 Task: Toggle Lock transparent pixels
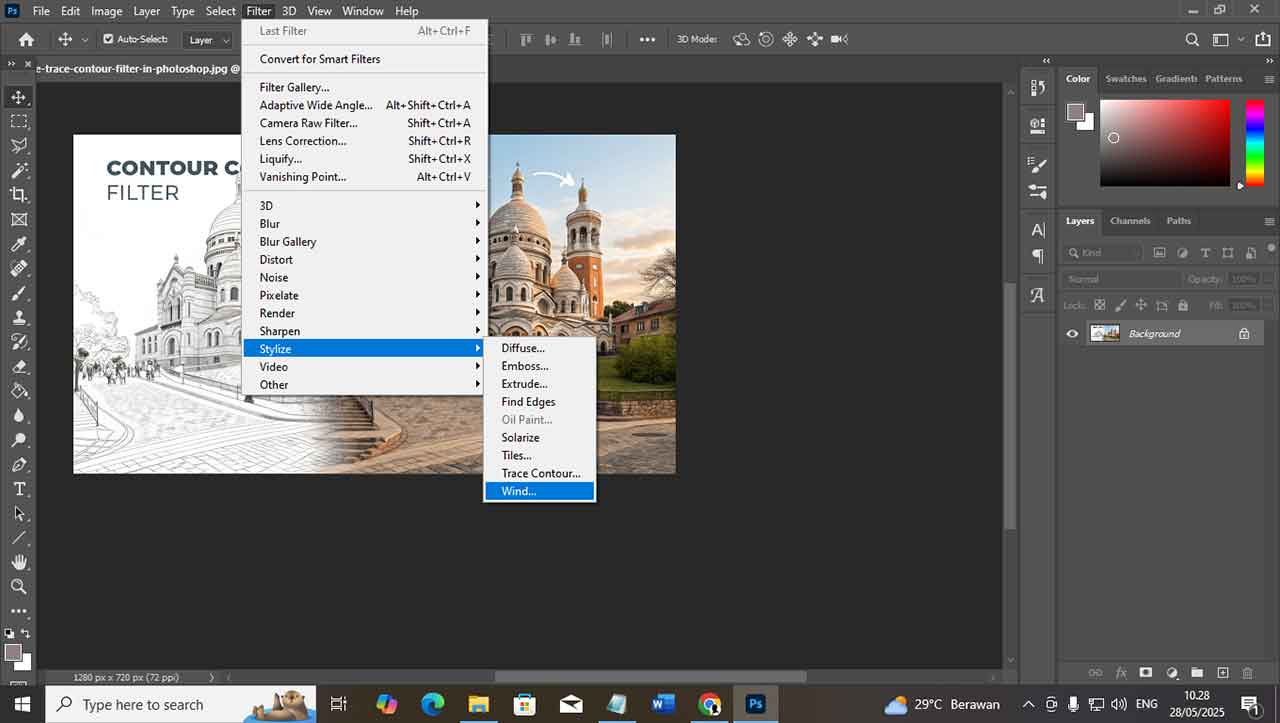tap(1100, 305)
